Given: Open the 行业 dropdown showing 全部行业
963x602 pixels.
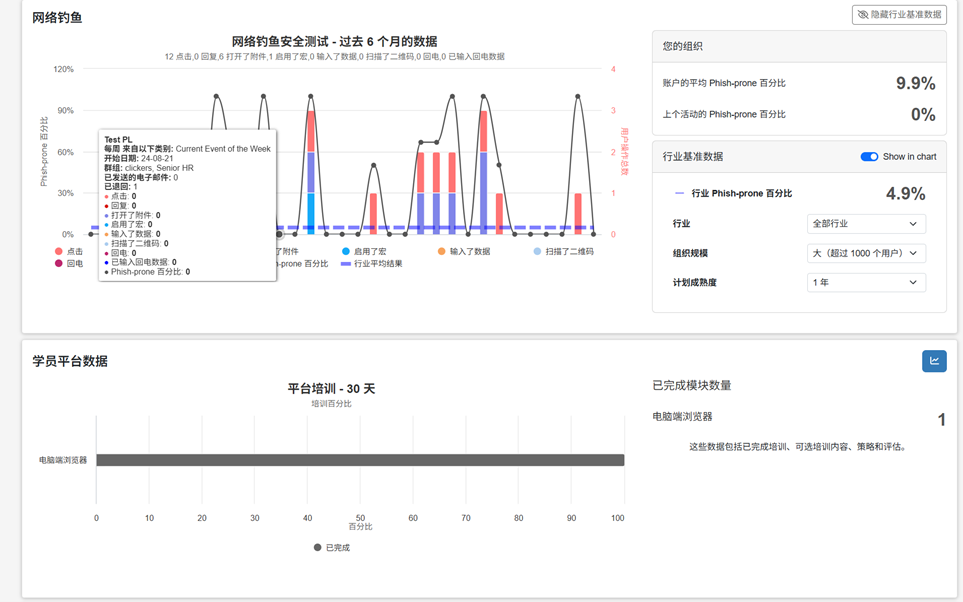Looking at the screenshot, I should coord(865,224).
